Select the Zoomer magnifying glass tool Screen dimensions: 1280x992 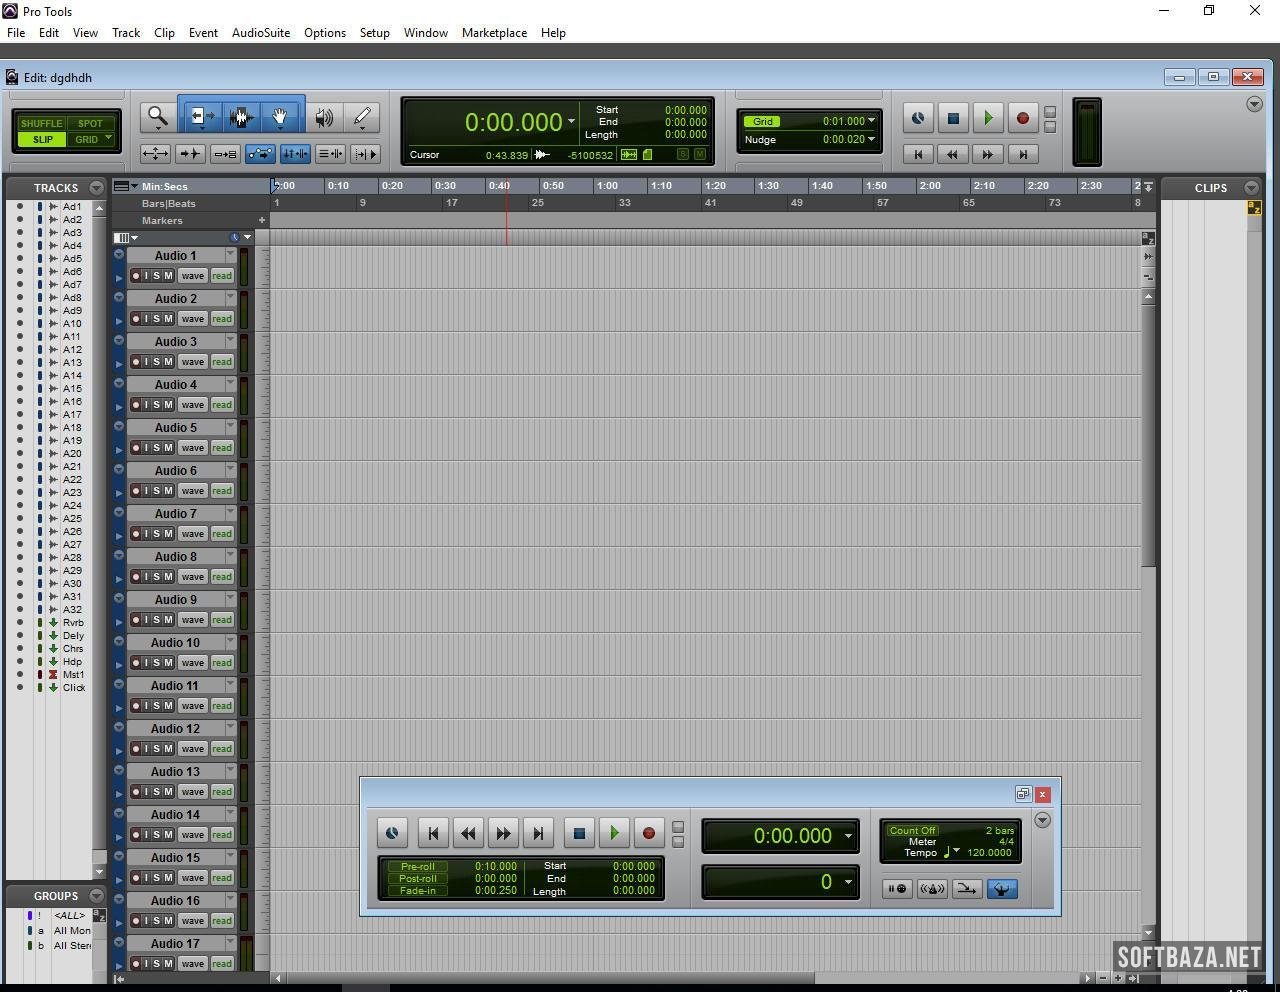pyautogui.click(x=157, y=117)
